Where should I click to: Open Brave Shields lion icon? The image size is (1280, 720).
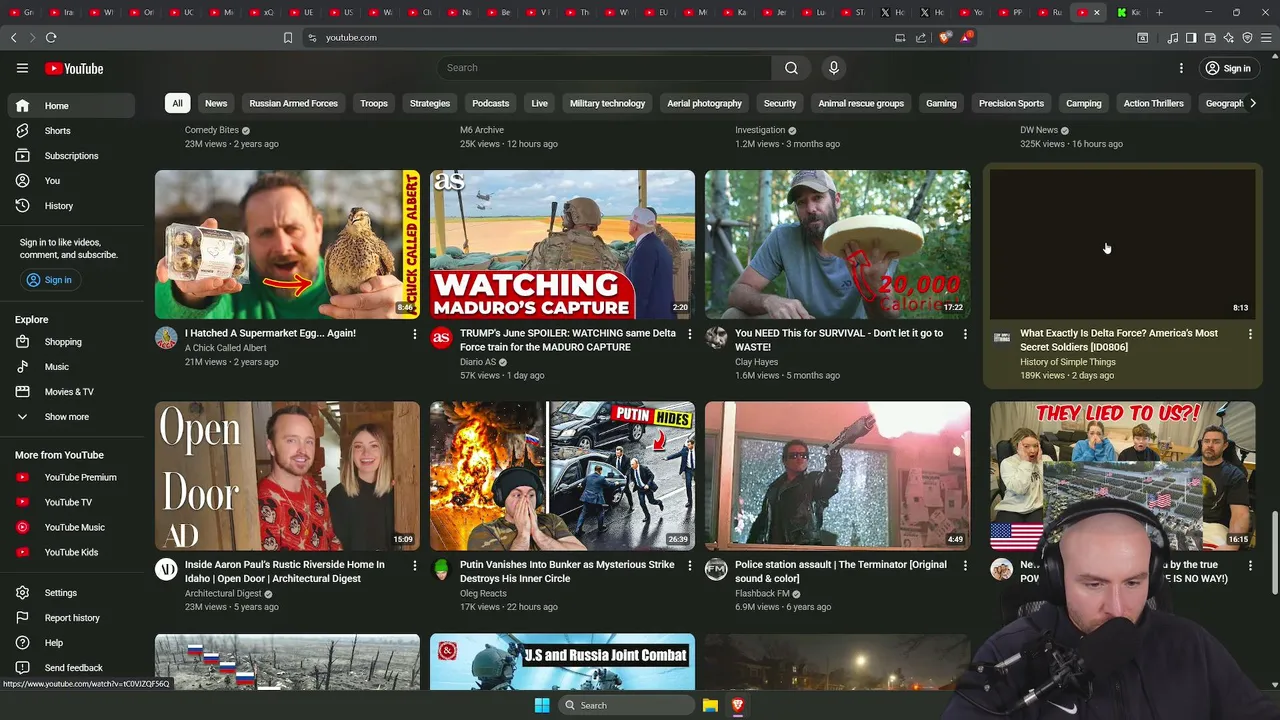pyautogui.click(x=945, y=37)
